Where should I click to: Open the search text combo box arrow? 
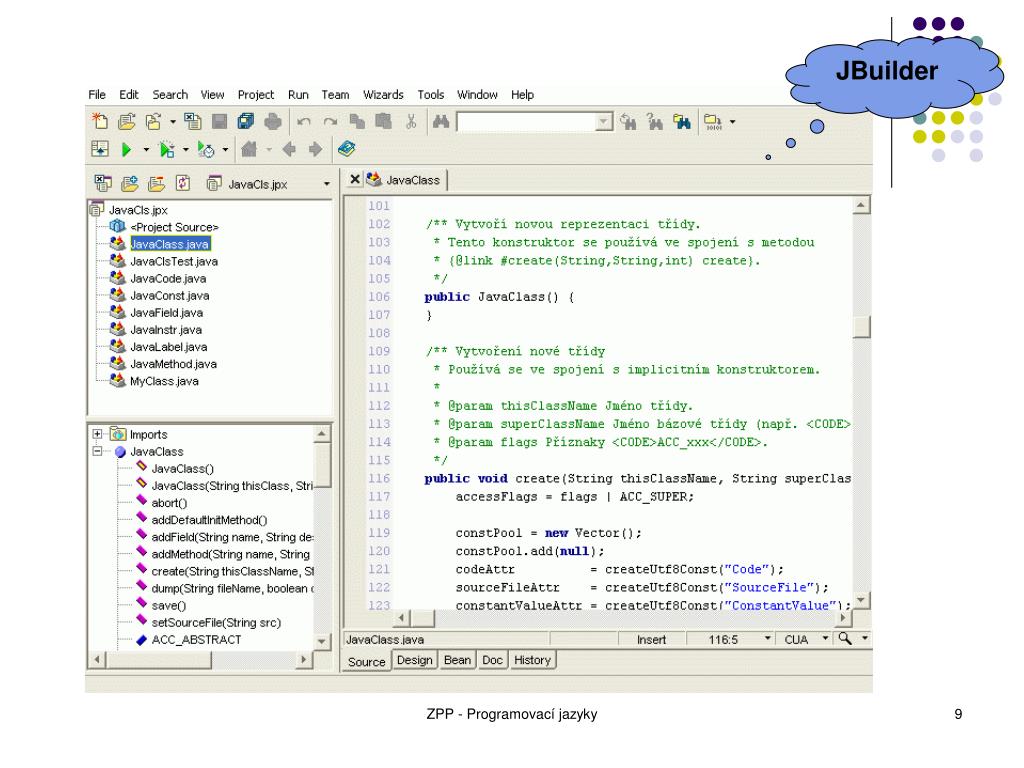604,121
